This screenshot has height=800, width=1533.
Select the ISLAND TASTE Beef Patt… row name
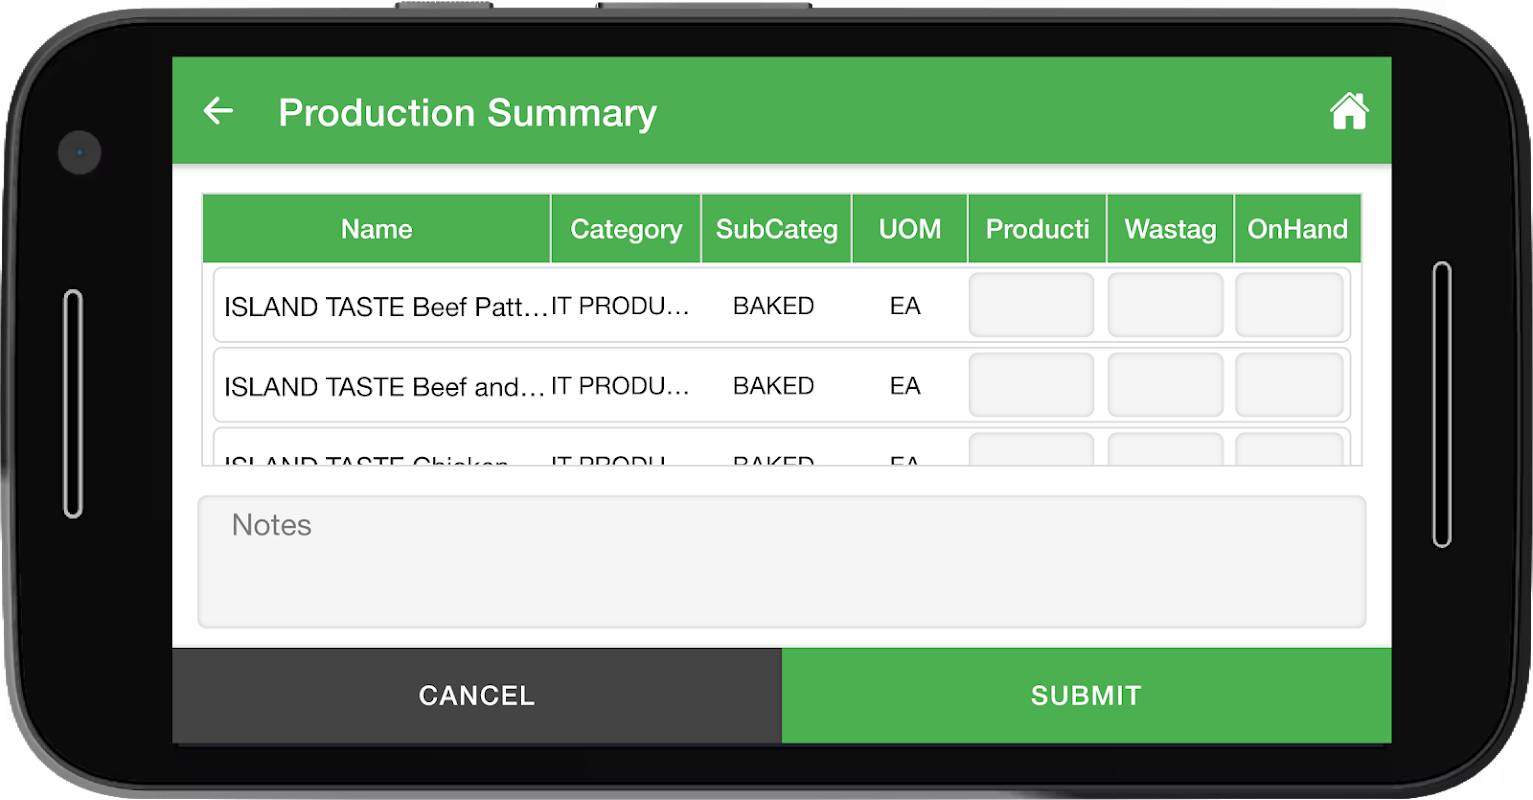385,306
